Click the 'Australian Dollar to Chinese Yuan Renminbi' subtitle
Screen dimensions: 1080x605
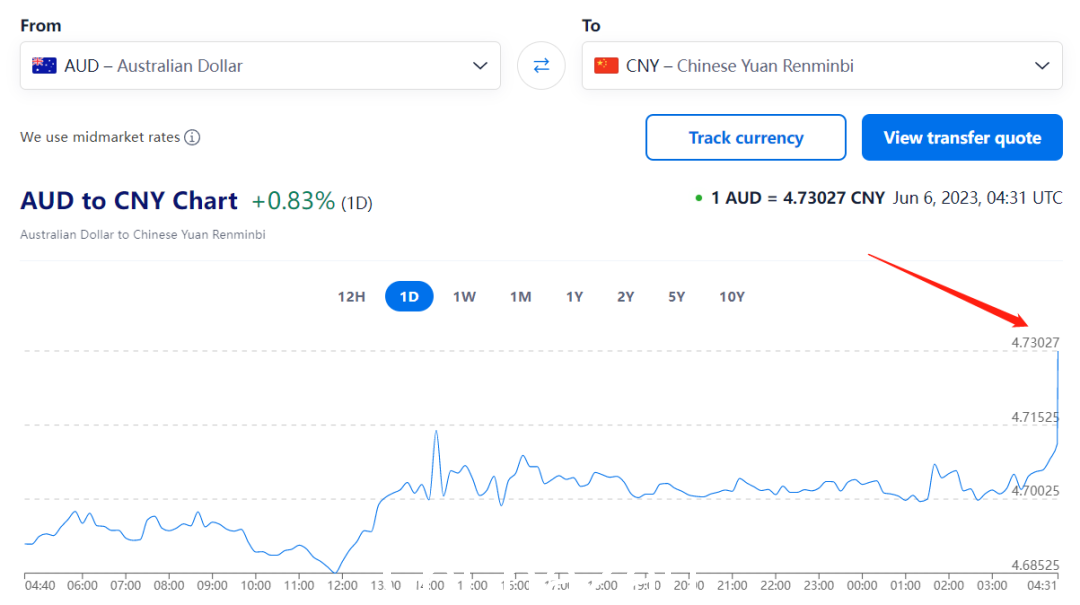pyautogui.click(x=143, y=234)
